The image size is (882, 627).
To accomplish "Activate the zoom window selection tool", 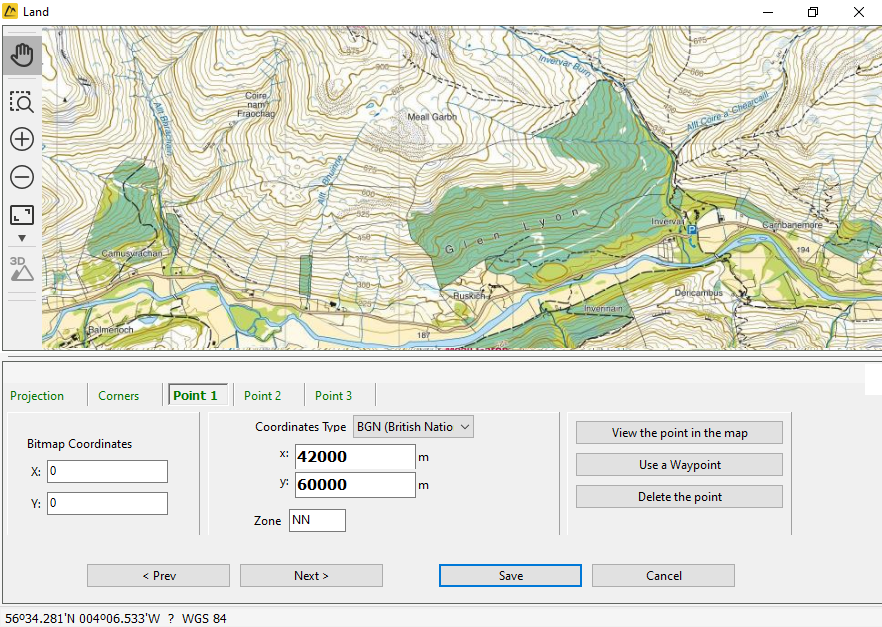I will coord(21,102).
